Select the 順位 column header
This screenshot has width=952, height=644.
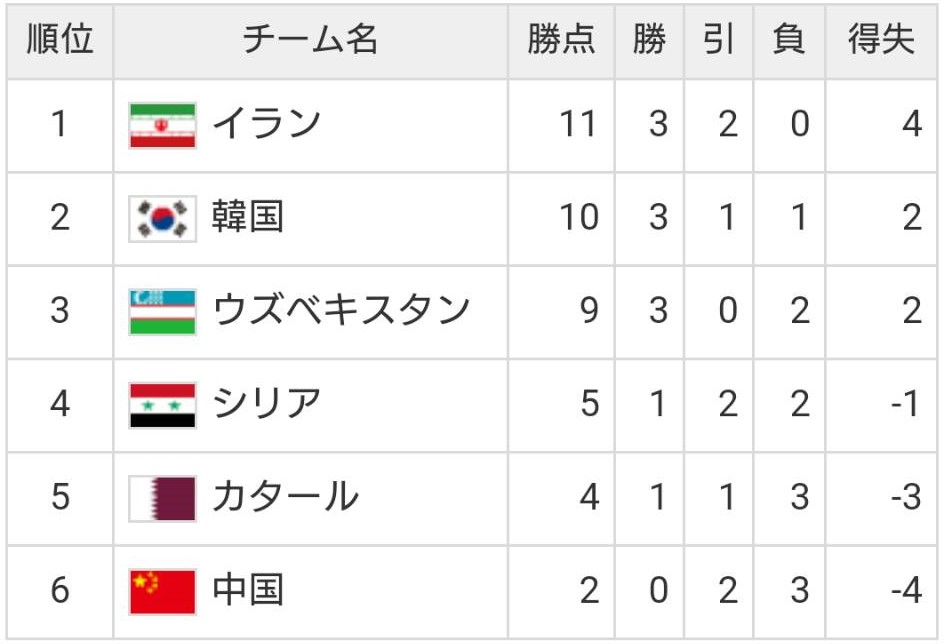[x=60, y=39]
